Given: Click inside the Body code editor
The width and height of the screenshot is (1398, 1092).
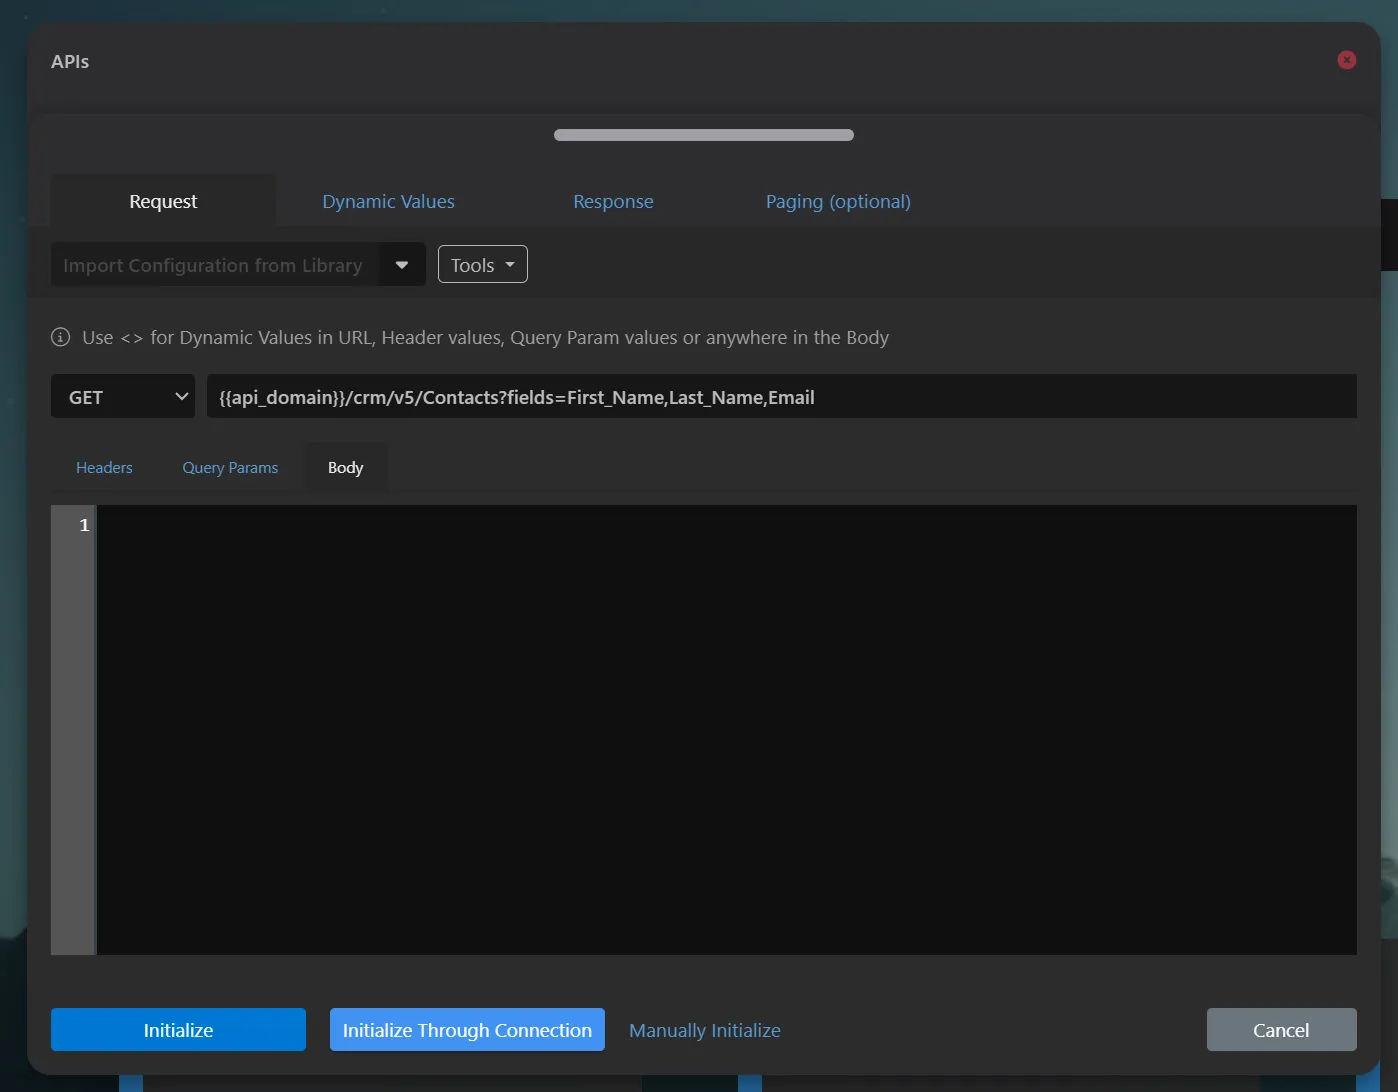Looking at the screenshot, I should pyautogui.click(x=726, y=730).
